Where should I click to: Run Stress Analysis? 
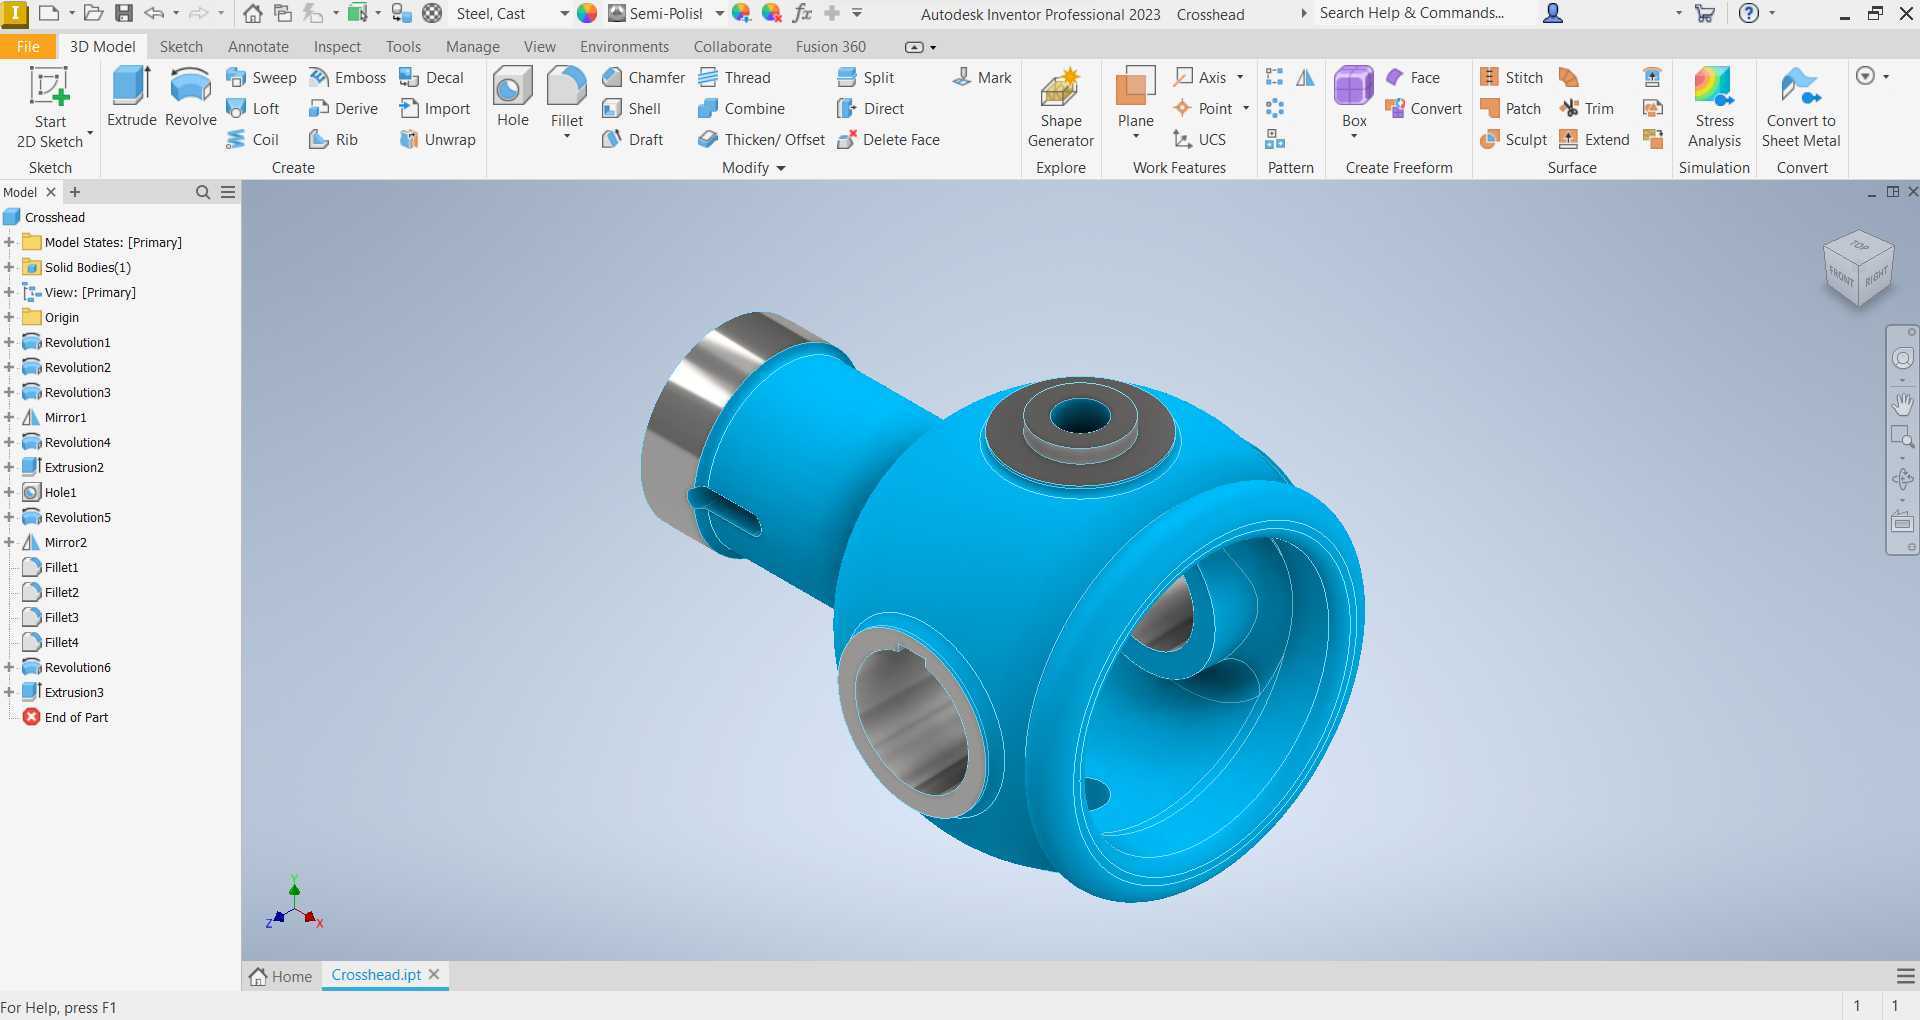(1714, 107)
